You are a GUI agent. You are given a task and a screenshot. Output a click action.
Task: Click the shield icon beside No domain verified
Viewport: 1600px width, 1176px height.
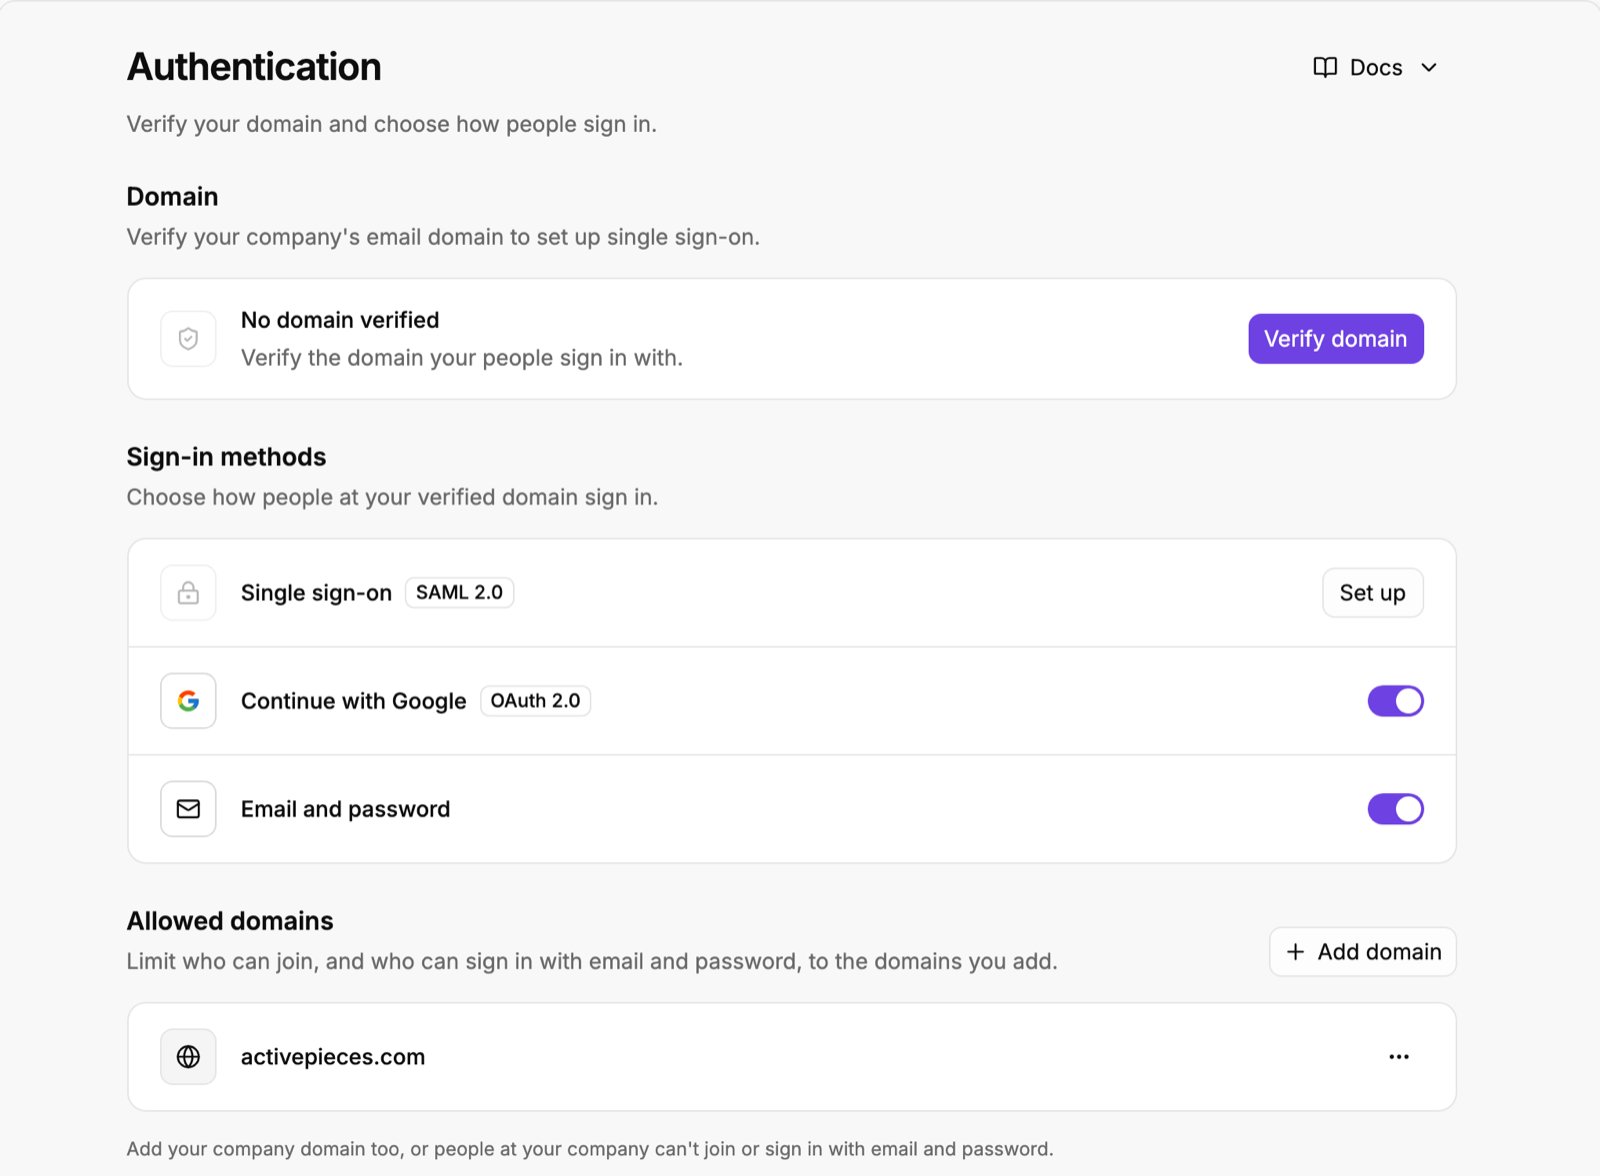[188, 339]
